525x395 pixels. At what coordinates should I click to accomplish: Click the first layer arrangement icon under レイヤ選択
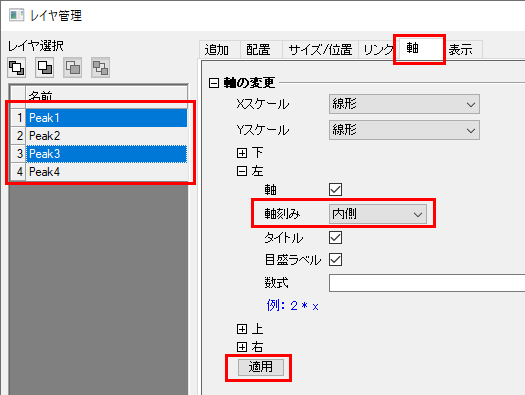(x=16, y=68)
